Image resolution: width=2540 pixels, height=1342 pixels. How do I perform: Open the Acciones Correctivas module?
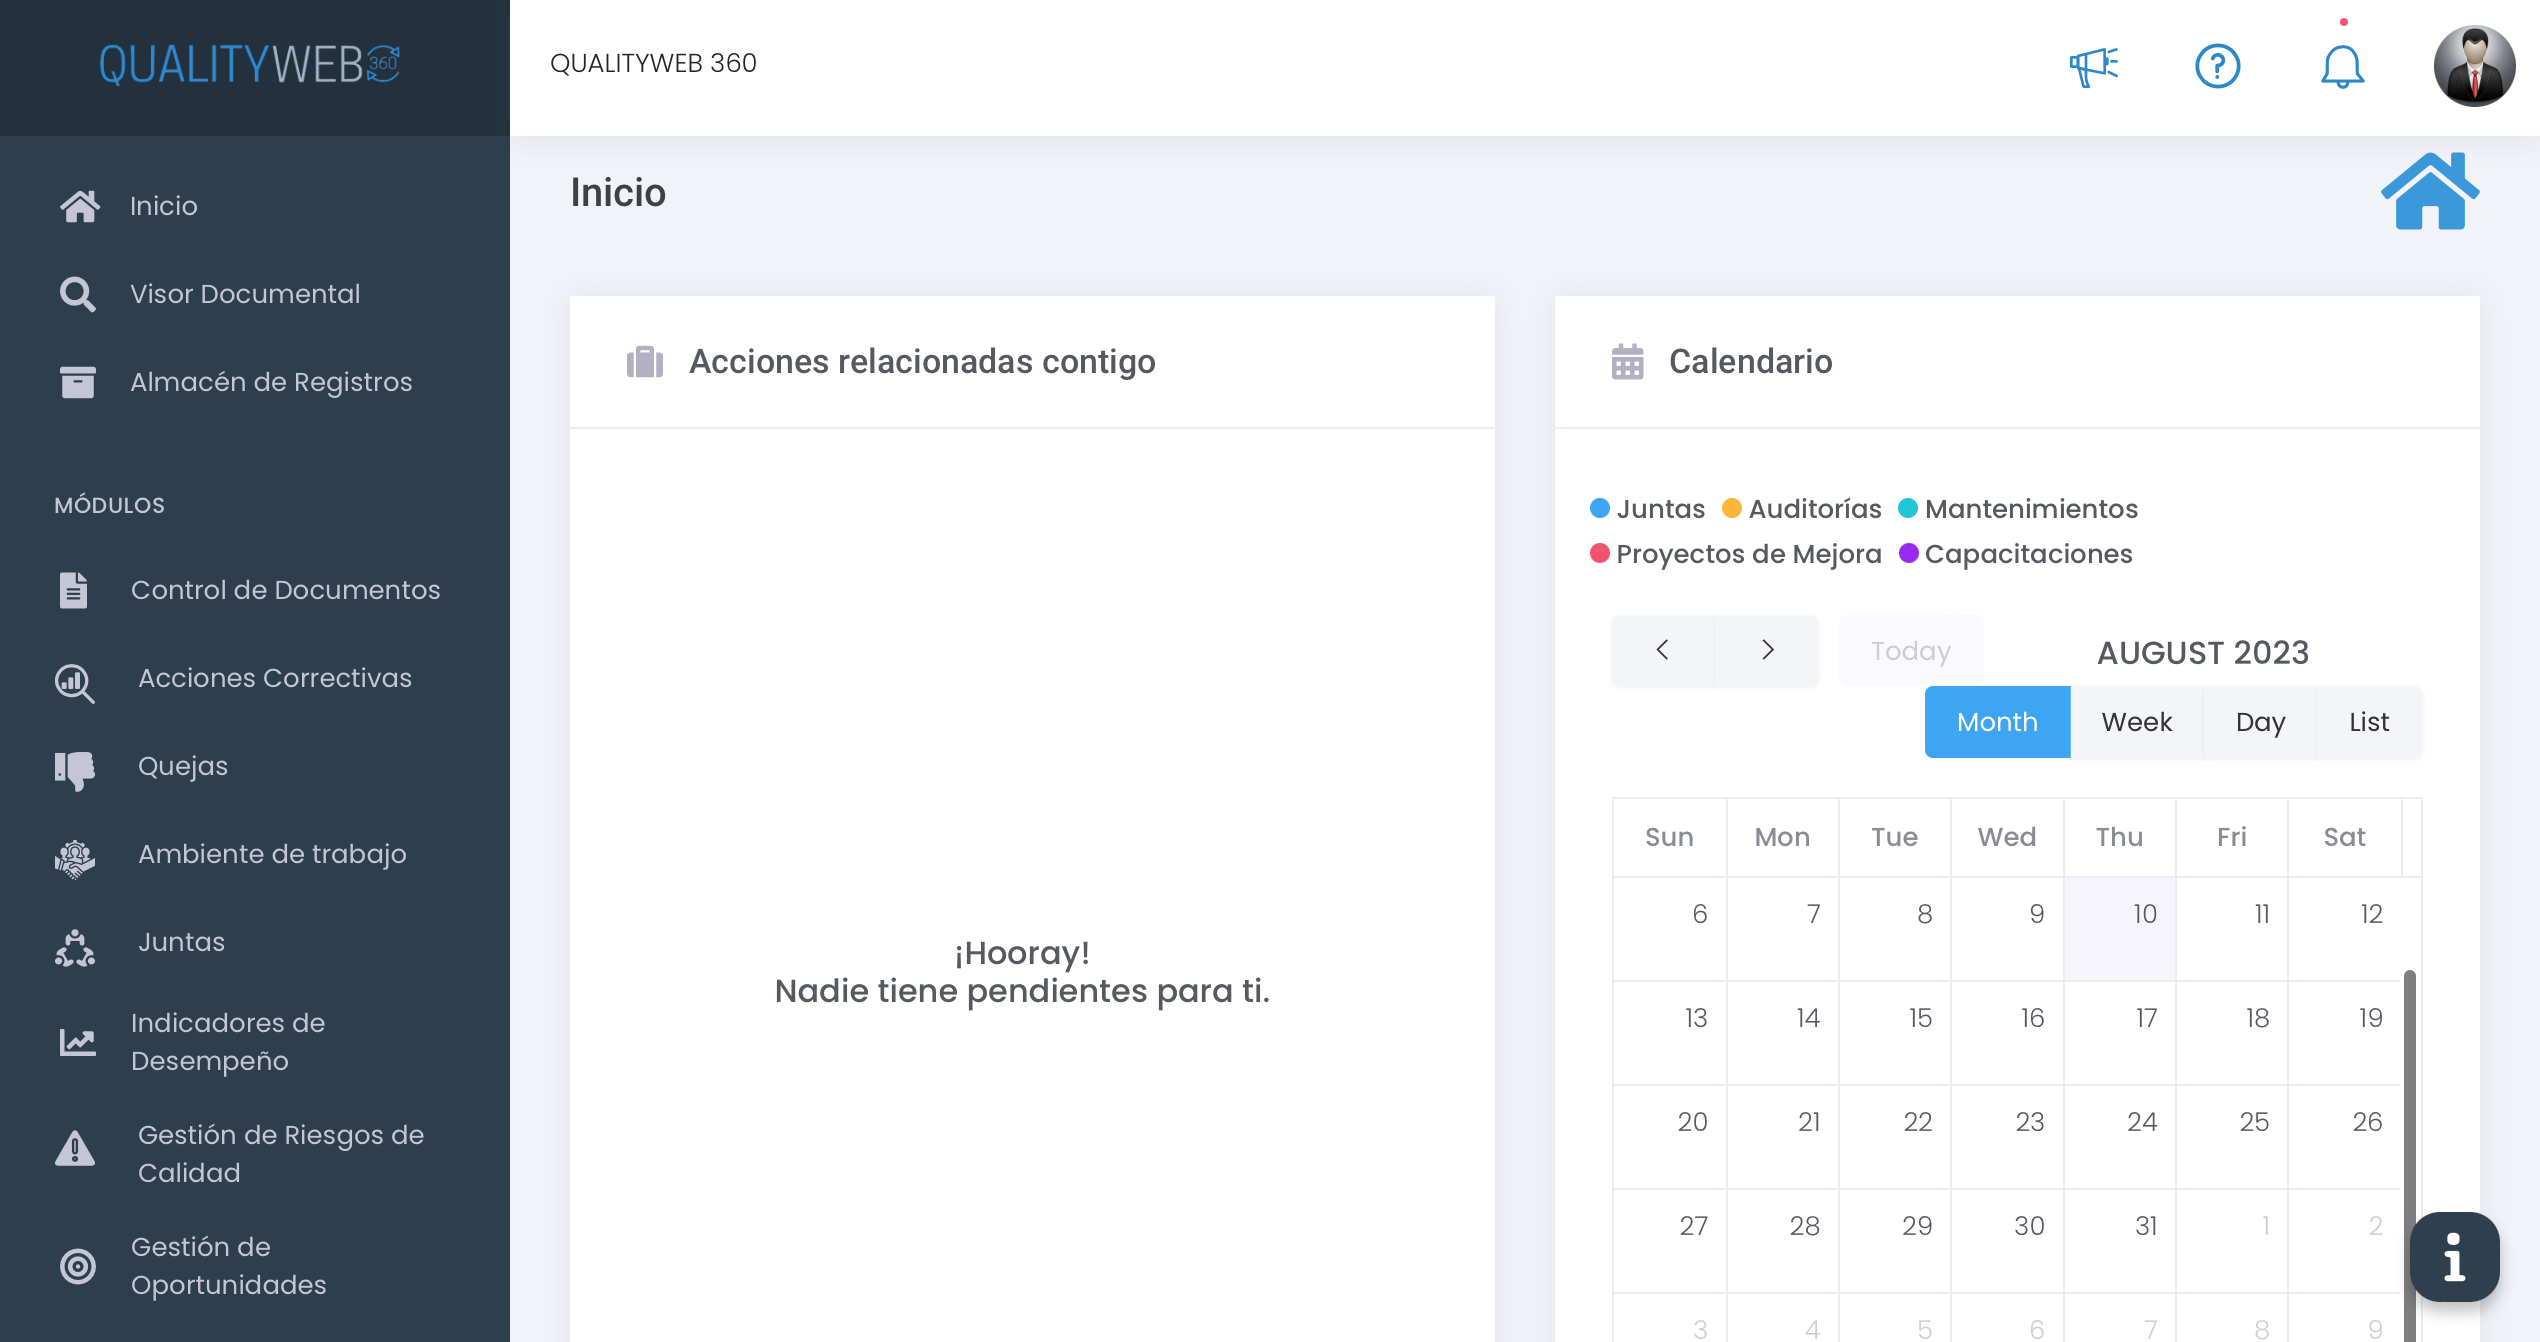[x=274, y=678]
